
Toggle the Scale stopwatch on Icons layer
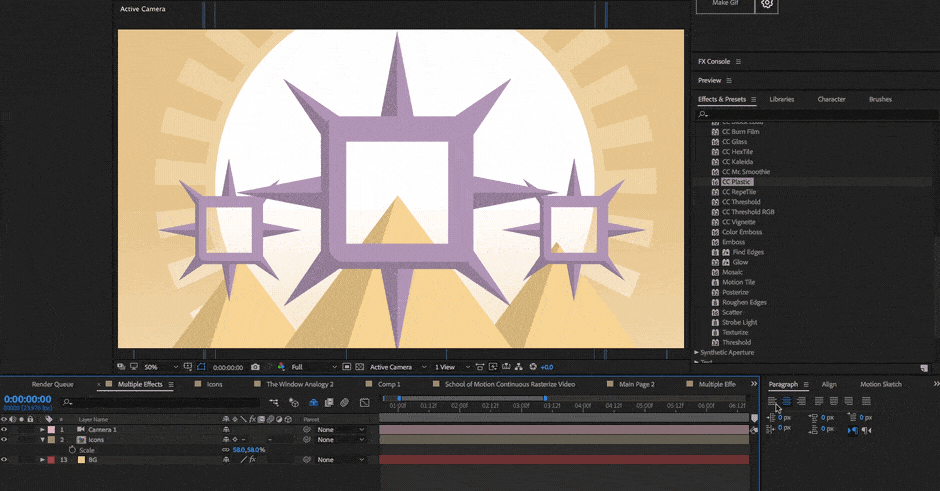point(73,450)
